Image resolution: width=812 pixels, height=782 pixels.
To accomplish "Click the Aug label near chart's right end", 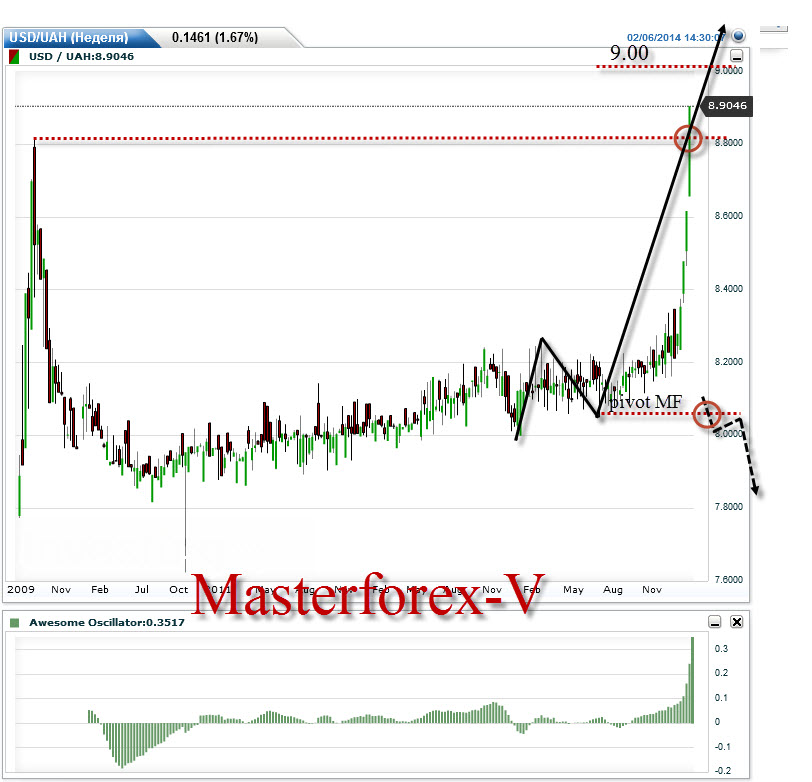I will [613, 589].
